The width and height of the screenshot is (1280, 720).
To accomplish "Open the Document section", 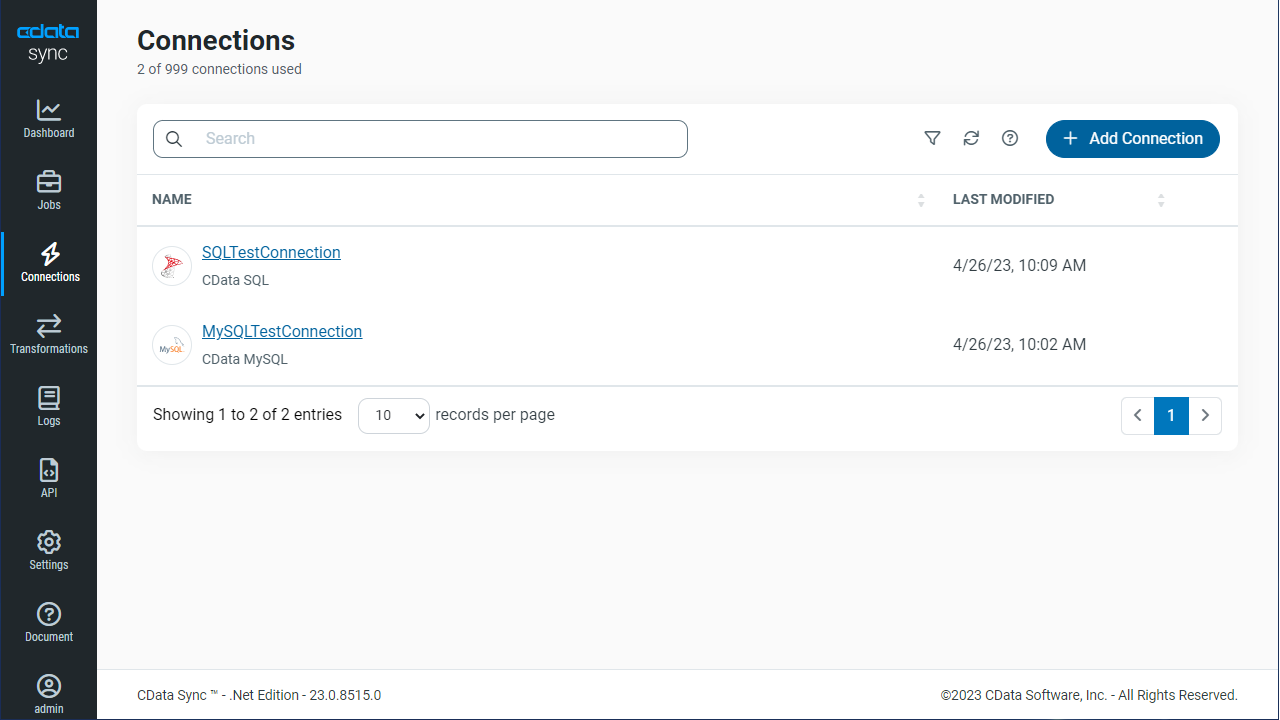I will point(48,621).
